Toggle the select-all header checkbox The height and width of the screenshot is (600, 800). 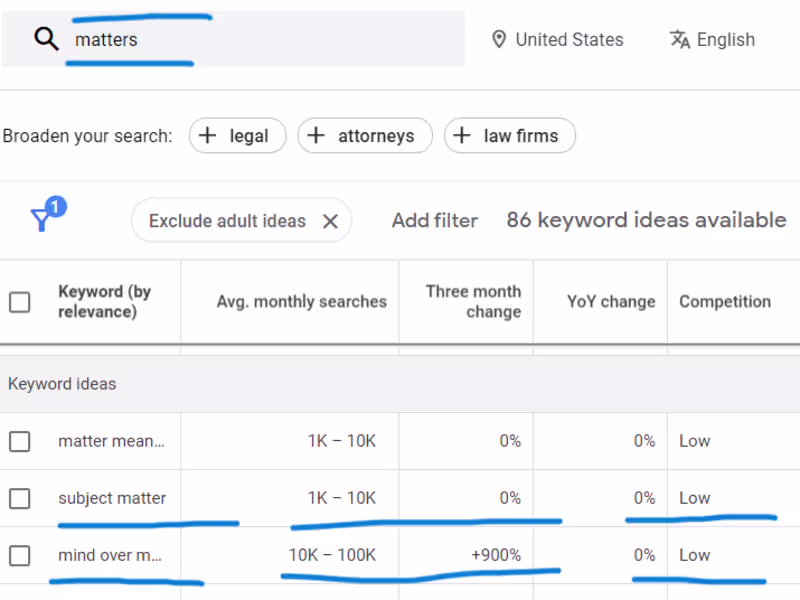pyautogui.click(x=20, y=301)
